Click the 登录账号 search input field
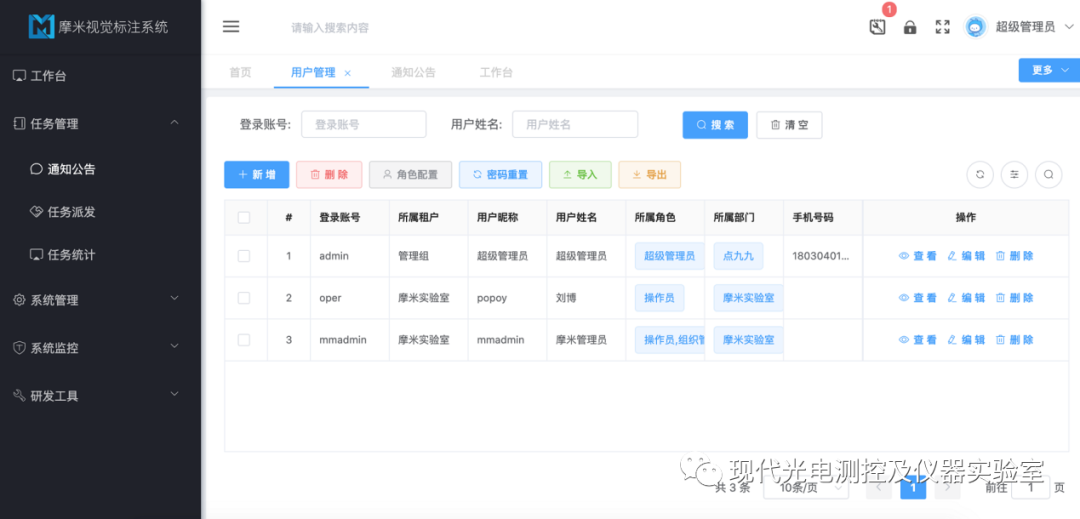This screenshot has height=519, width=1080. tap(364, 125)
